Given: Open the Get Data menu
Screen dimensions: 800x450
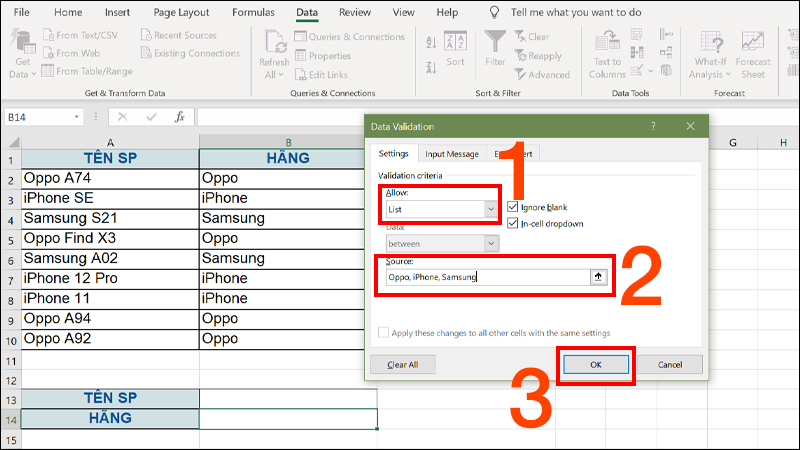Looking at the screenshot, I should coord(22,55).
